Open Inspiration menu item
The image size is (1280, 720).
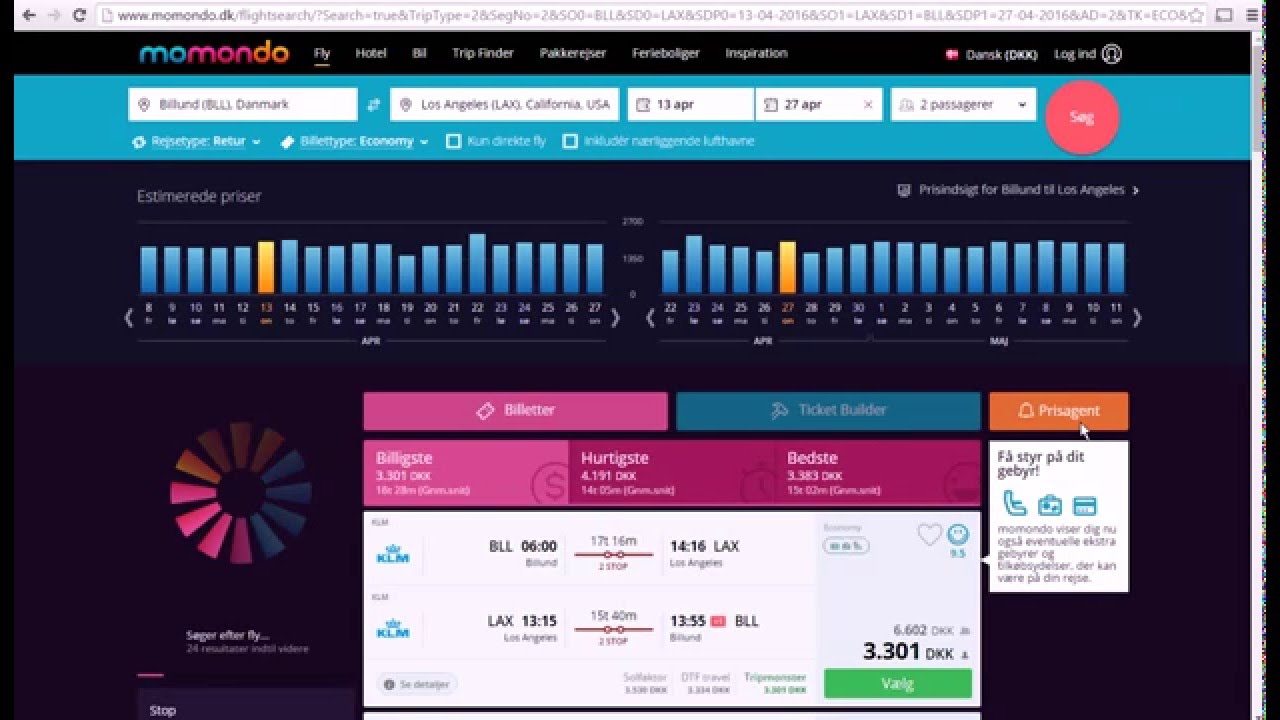pos(756,54)
